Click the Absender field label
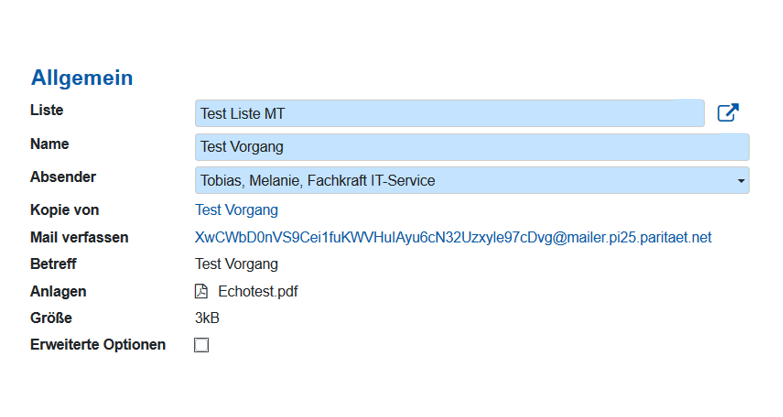 tap(63, 177)
